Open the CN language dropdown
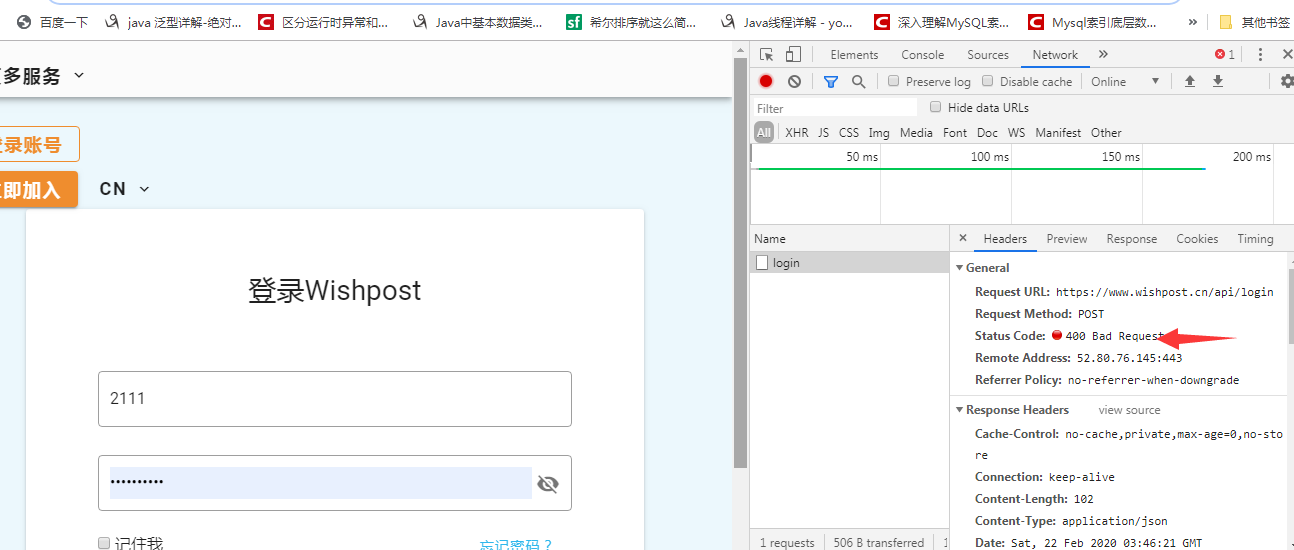Viewport: 1294px width, 550px height. point(124,189)
